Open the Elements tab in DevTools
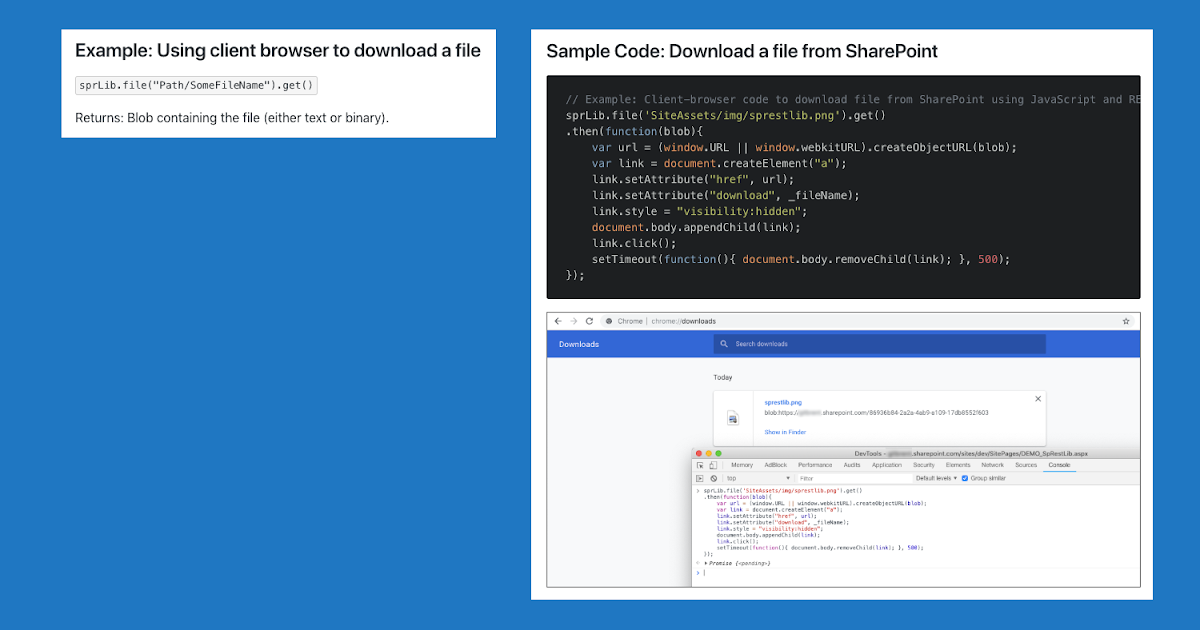Viewport: 1200px width, 630px height. [x=958, y=465]
